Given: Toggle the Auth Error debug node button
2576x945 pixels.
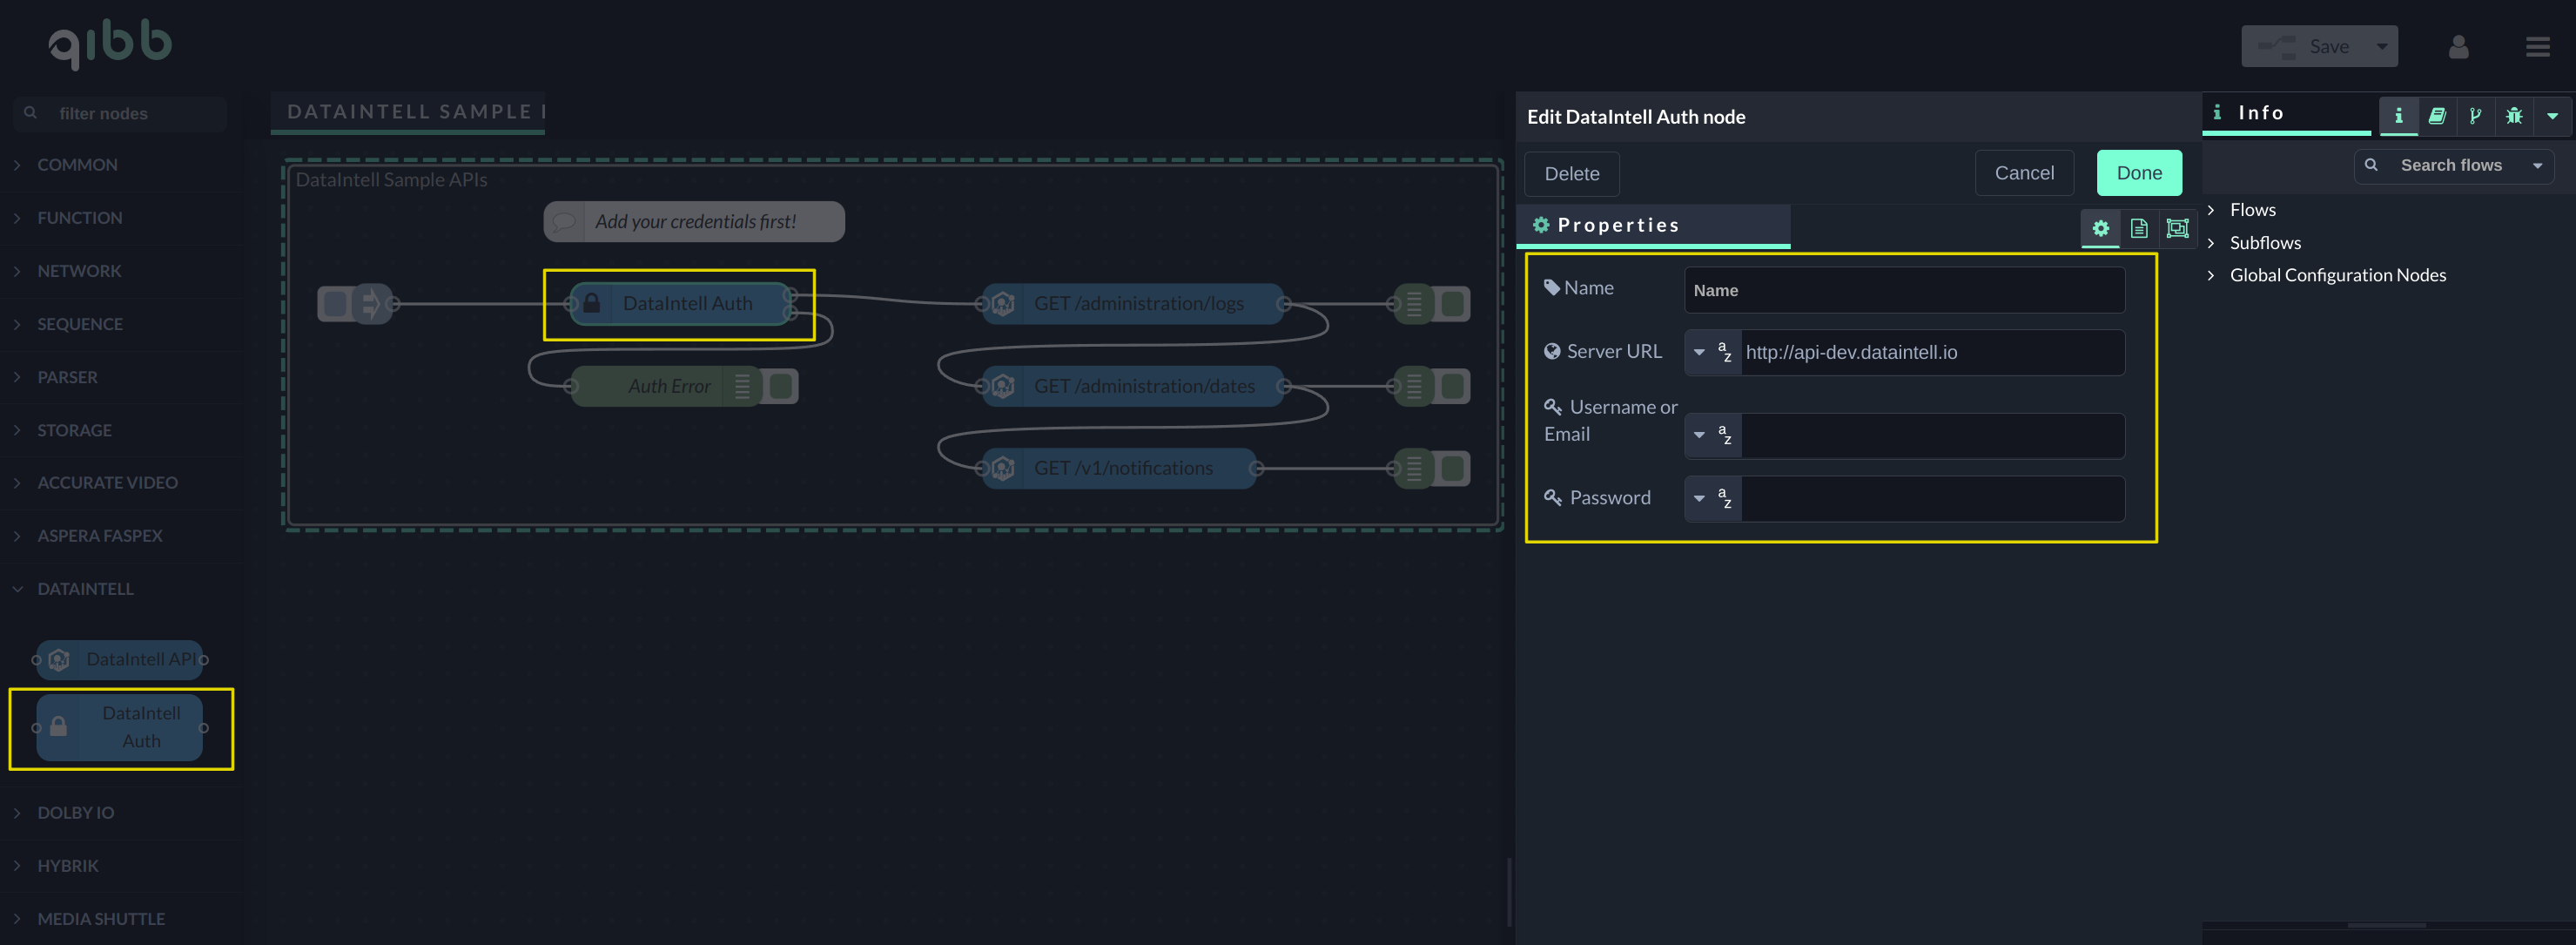Looking at the screenshot, I should [782, 387].
